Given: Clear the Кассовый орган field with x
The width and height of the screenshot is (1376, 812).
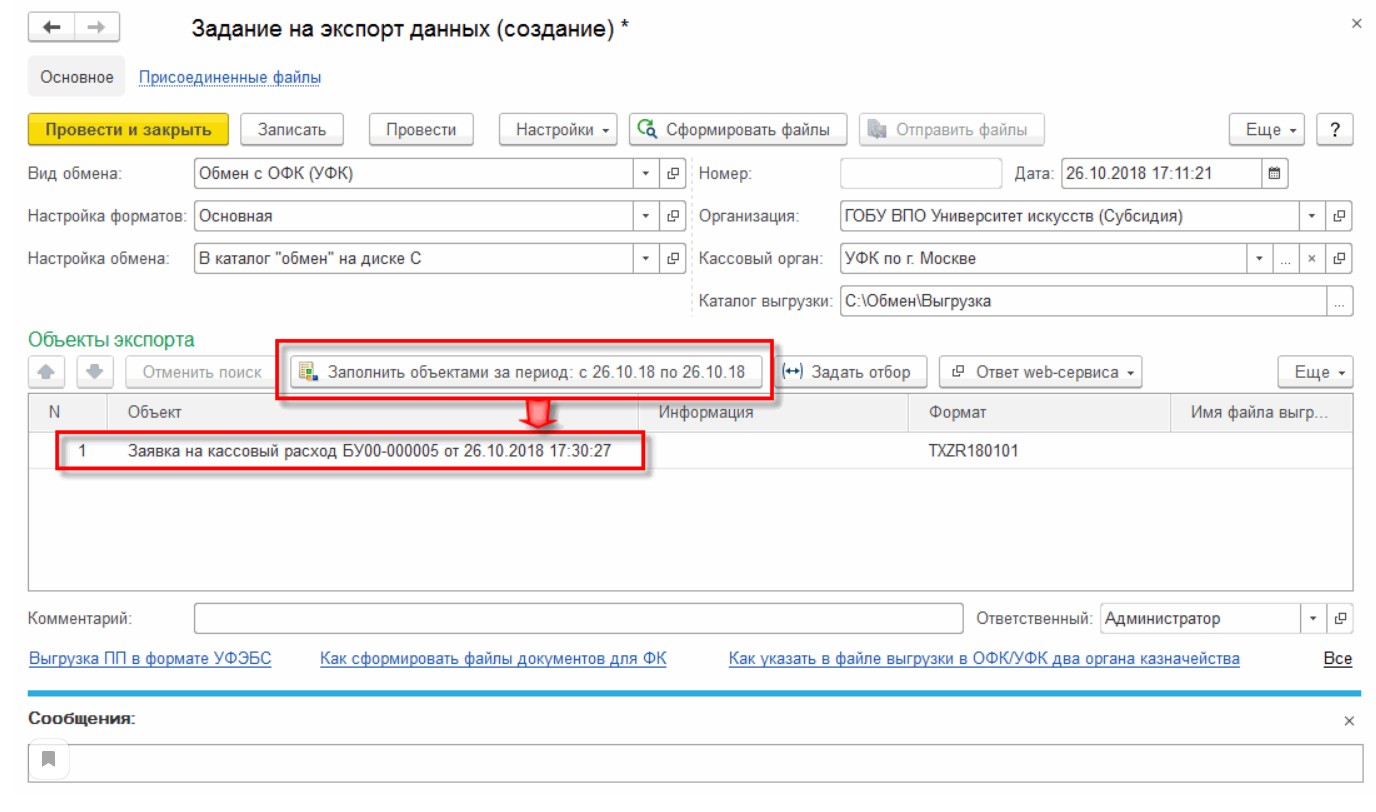Looking at the screenshot, I should 1313,259.
